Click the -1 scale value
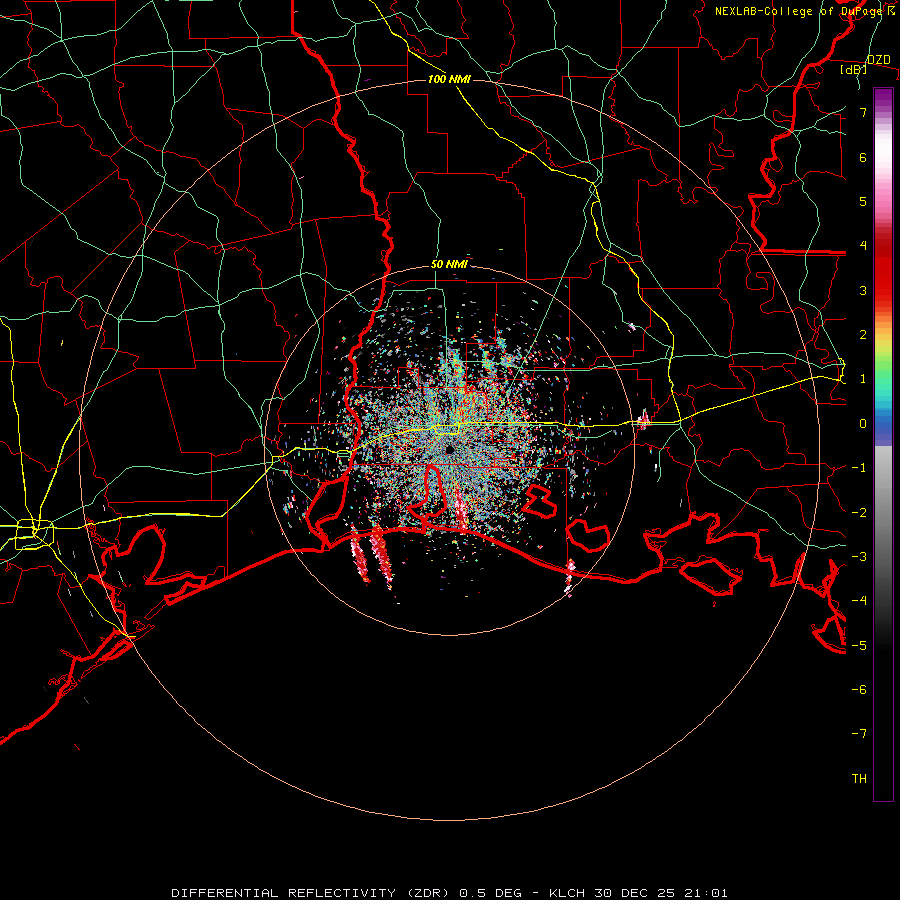The width and height of the screenshot is (900, 900). click(x=859, y=468)
